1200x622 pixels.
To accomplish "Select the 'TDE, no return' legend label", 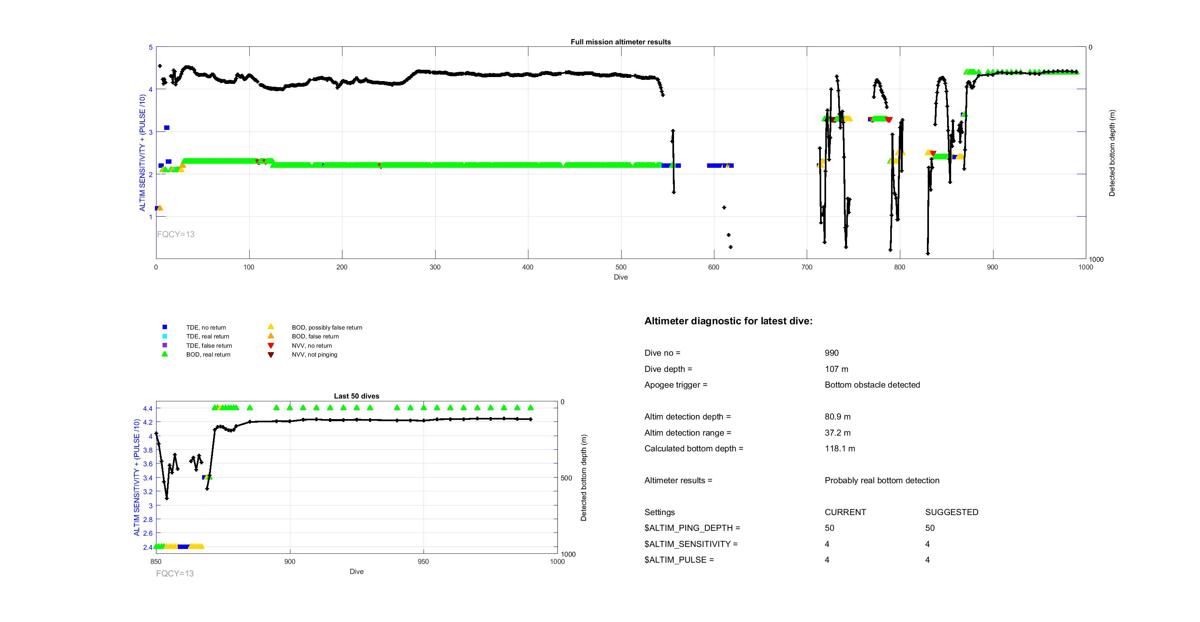I will point(208,327).
